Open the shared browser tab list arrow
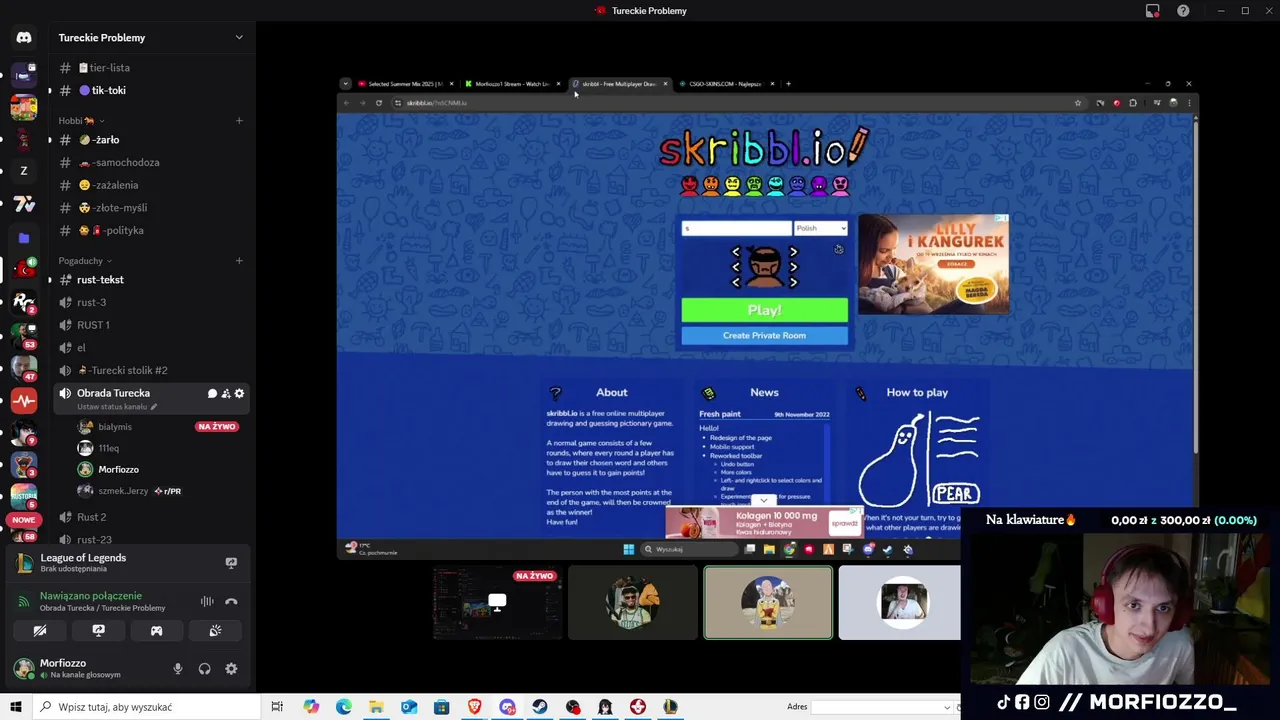The width and height of the screenshot is (1280, 720). point(345,84)
